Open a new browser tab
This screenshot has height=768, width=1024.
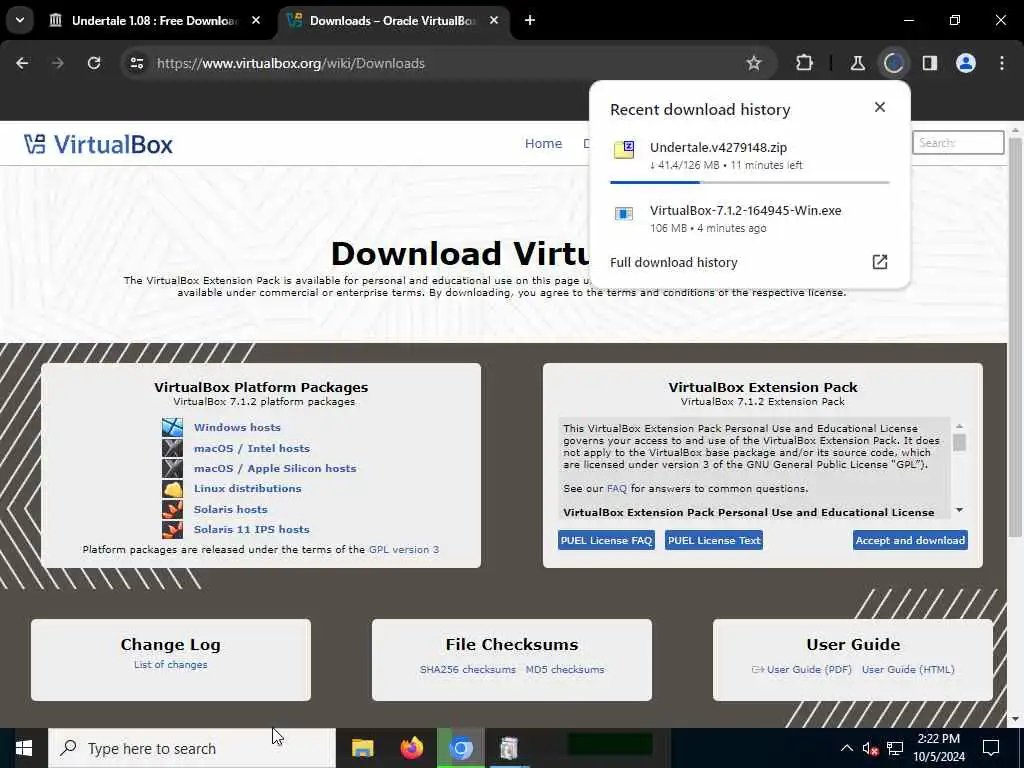tap(530, 20)
